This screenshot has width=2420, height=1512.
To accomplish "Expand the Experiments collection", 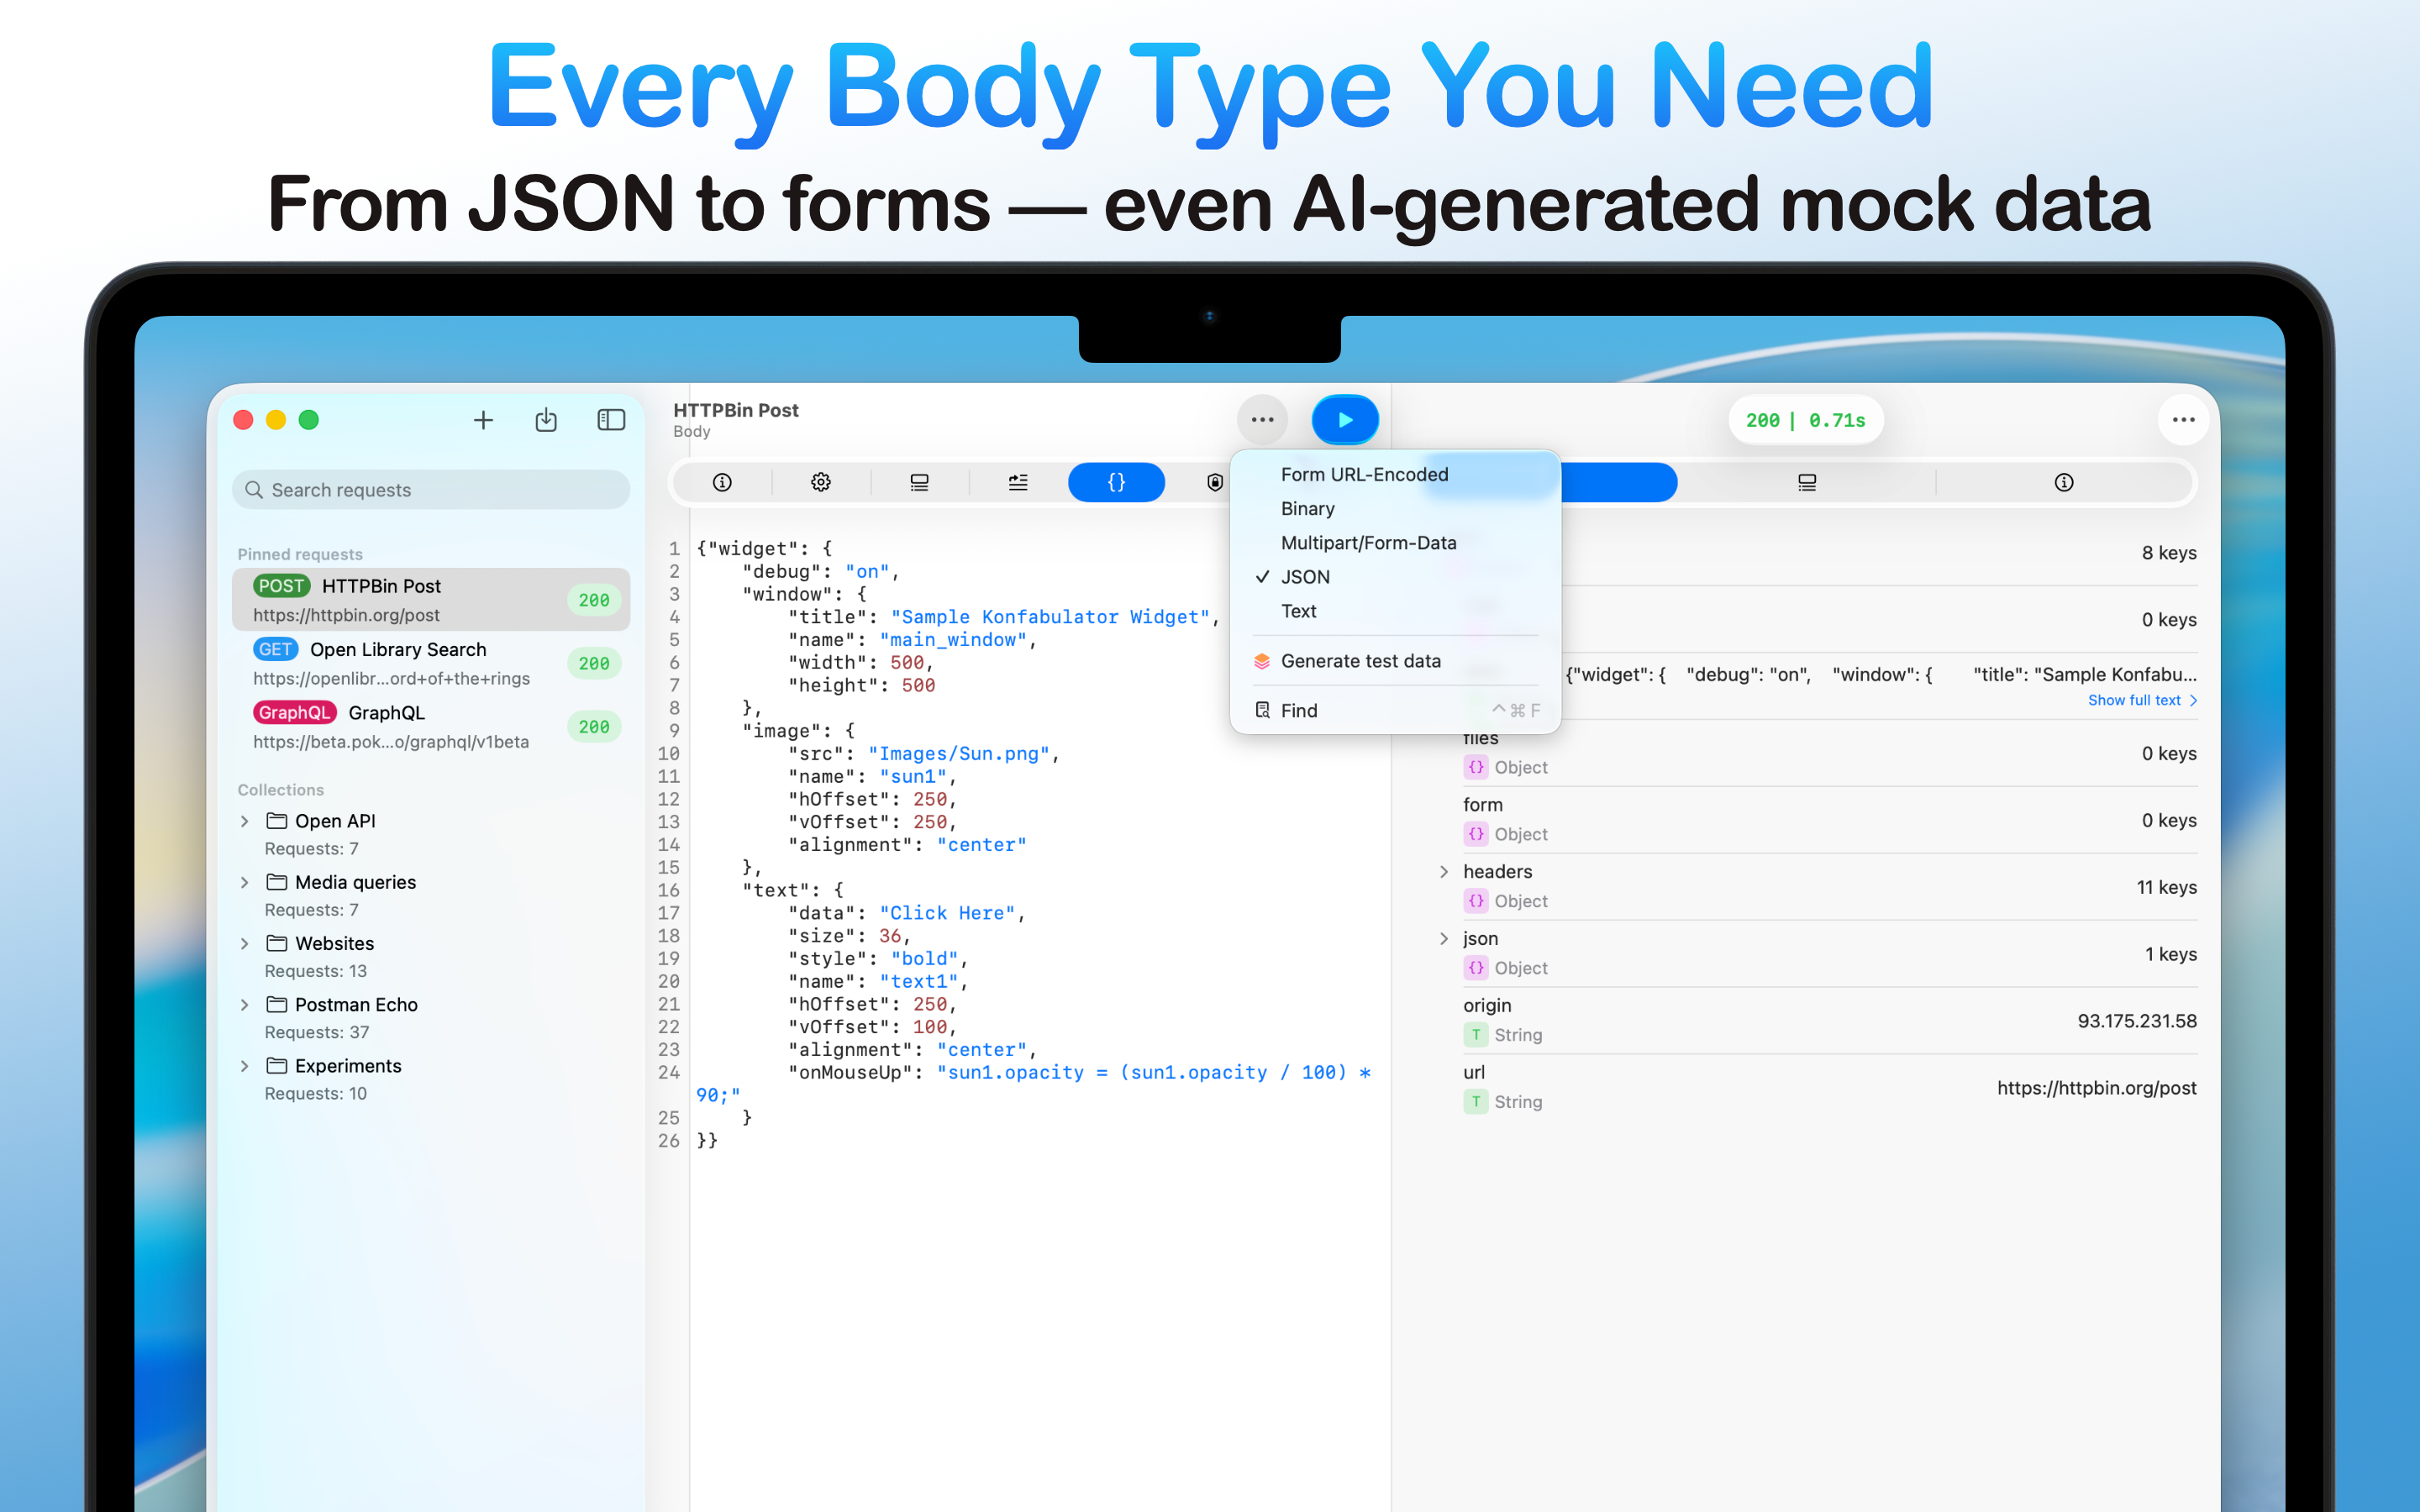I will click(x=245, y=1066).
